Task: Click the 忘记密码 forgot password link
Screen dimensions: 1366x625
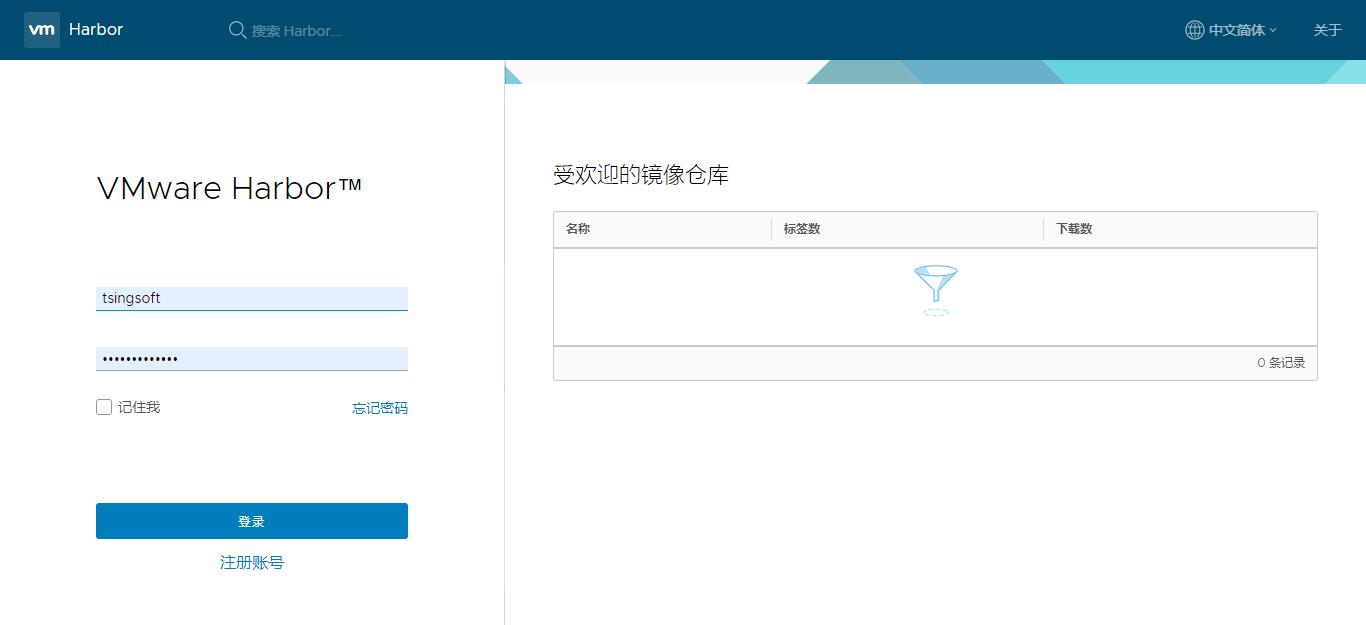Action: coord(379,408)
